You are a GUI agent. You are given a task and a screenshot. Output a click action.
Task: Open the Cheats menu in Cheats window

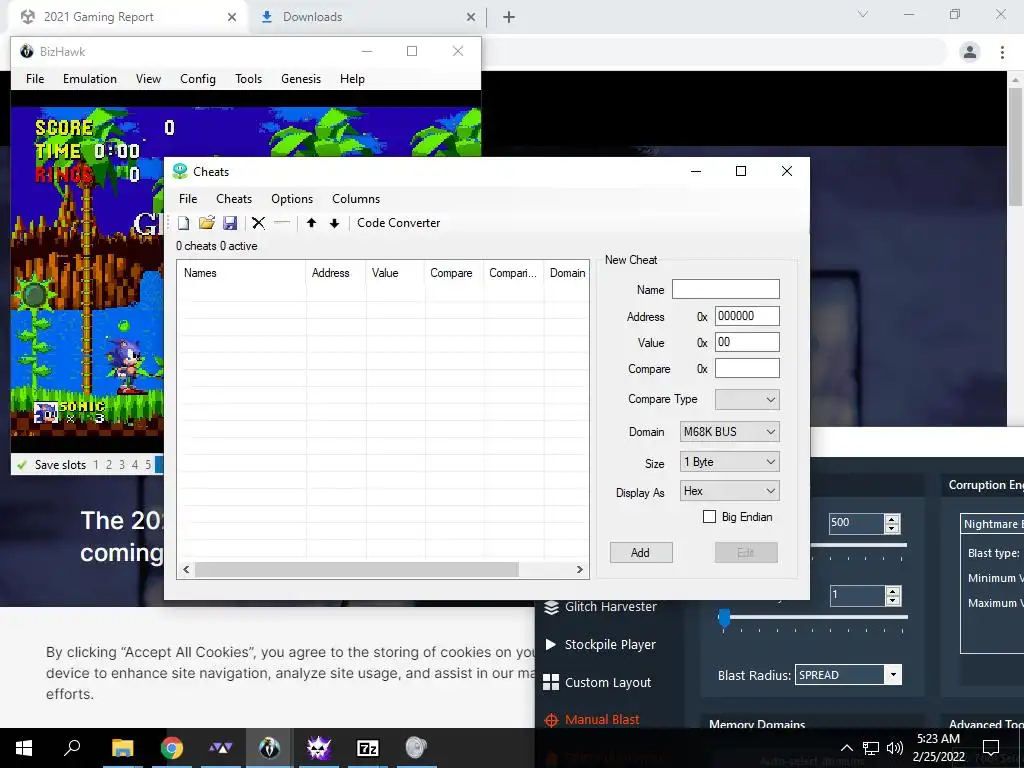click(234, 199)
